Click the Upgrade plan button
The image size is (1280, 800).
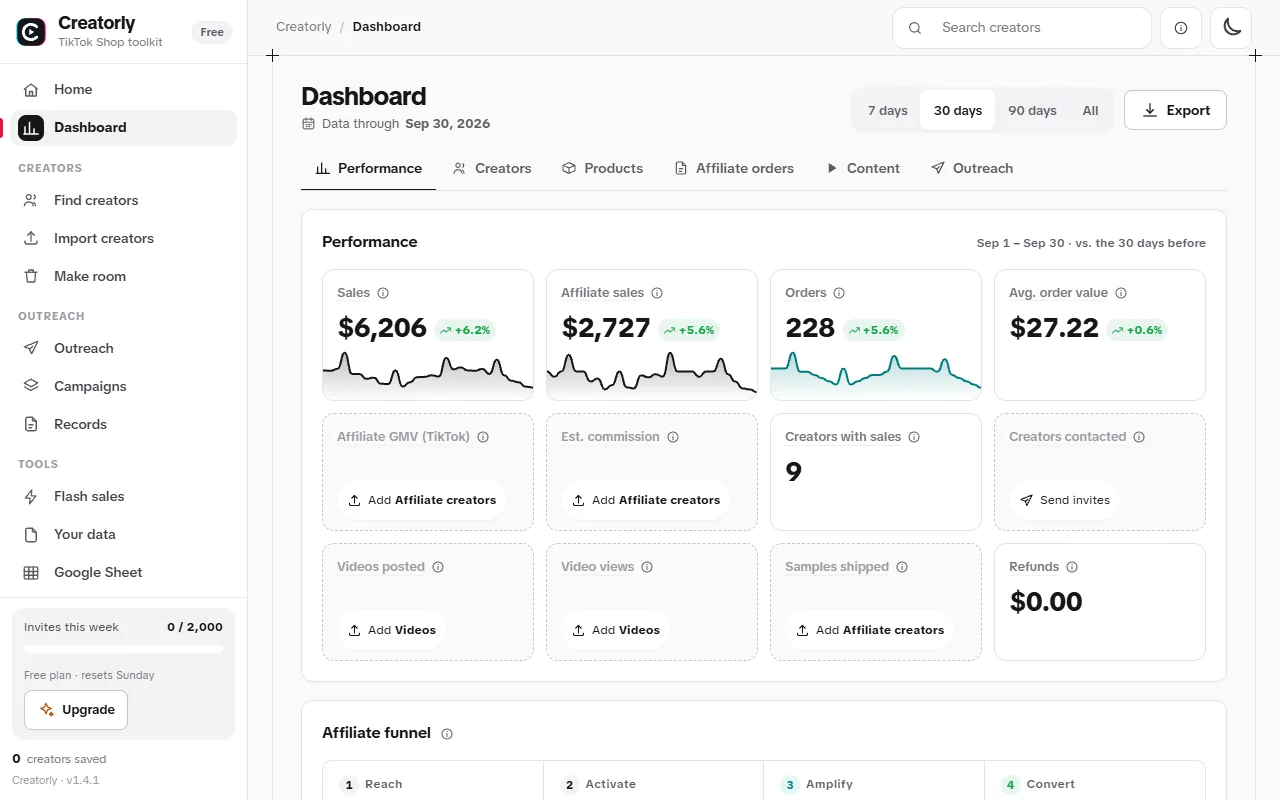(76, 710)
